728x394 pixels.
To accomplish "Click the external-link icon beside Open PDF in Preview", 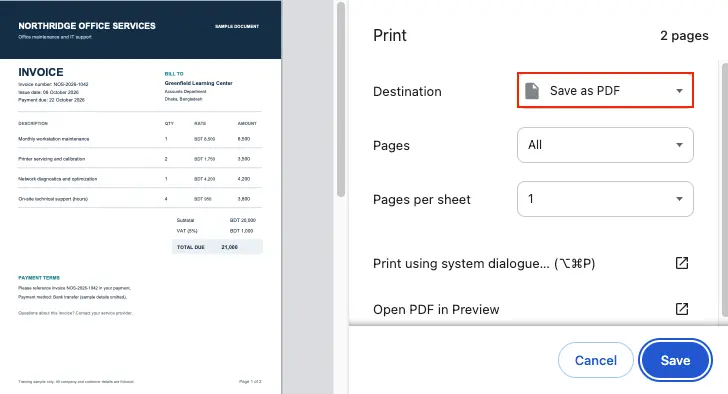I will pos(682,309).
